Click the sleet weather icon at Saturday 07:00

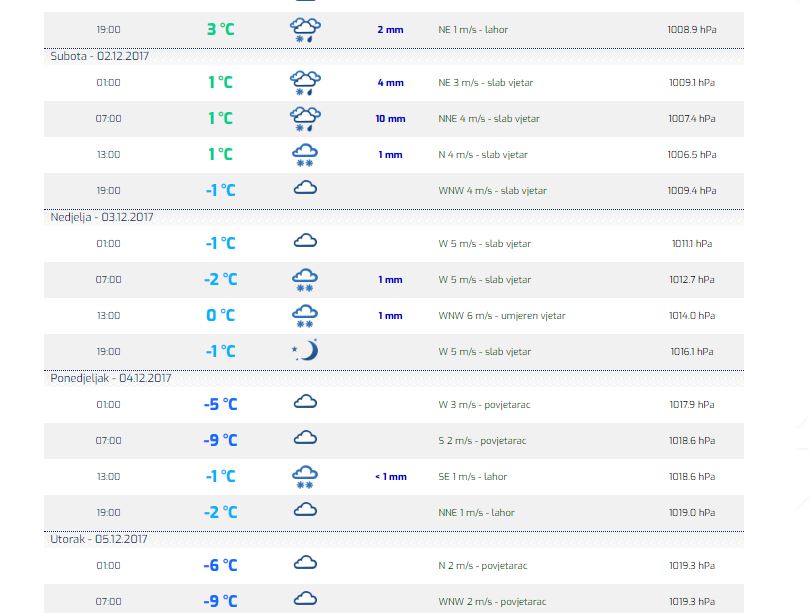pos(305,119)
